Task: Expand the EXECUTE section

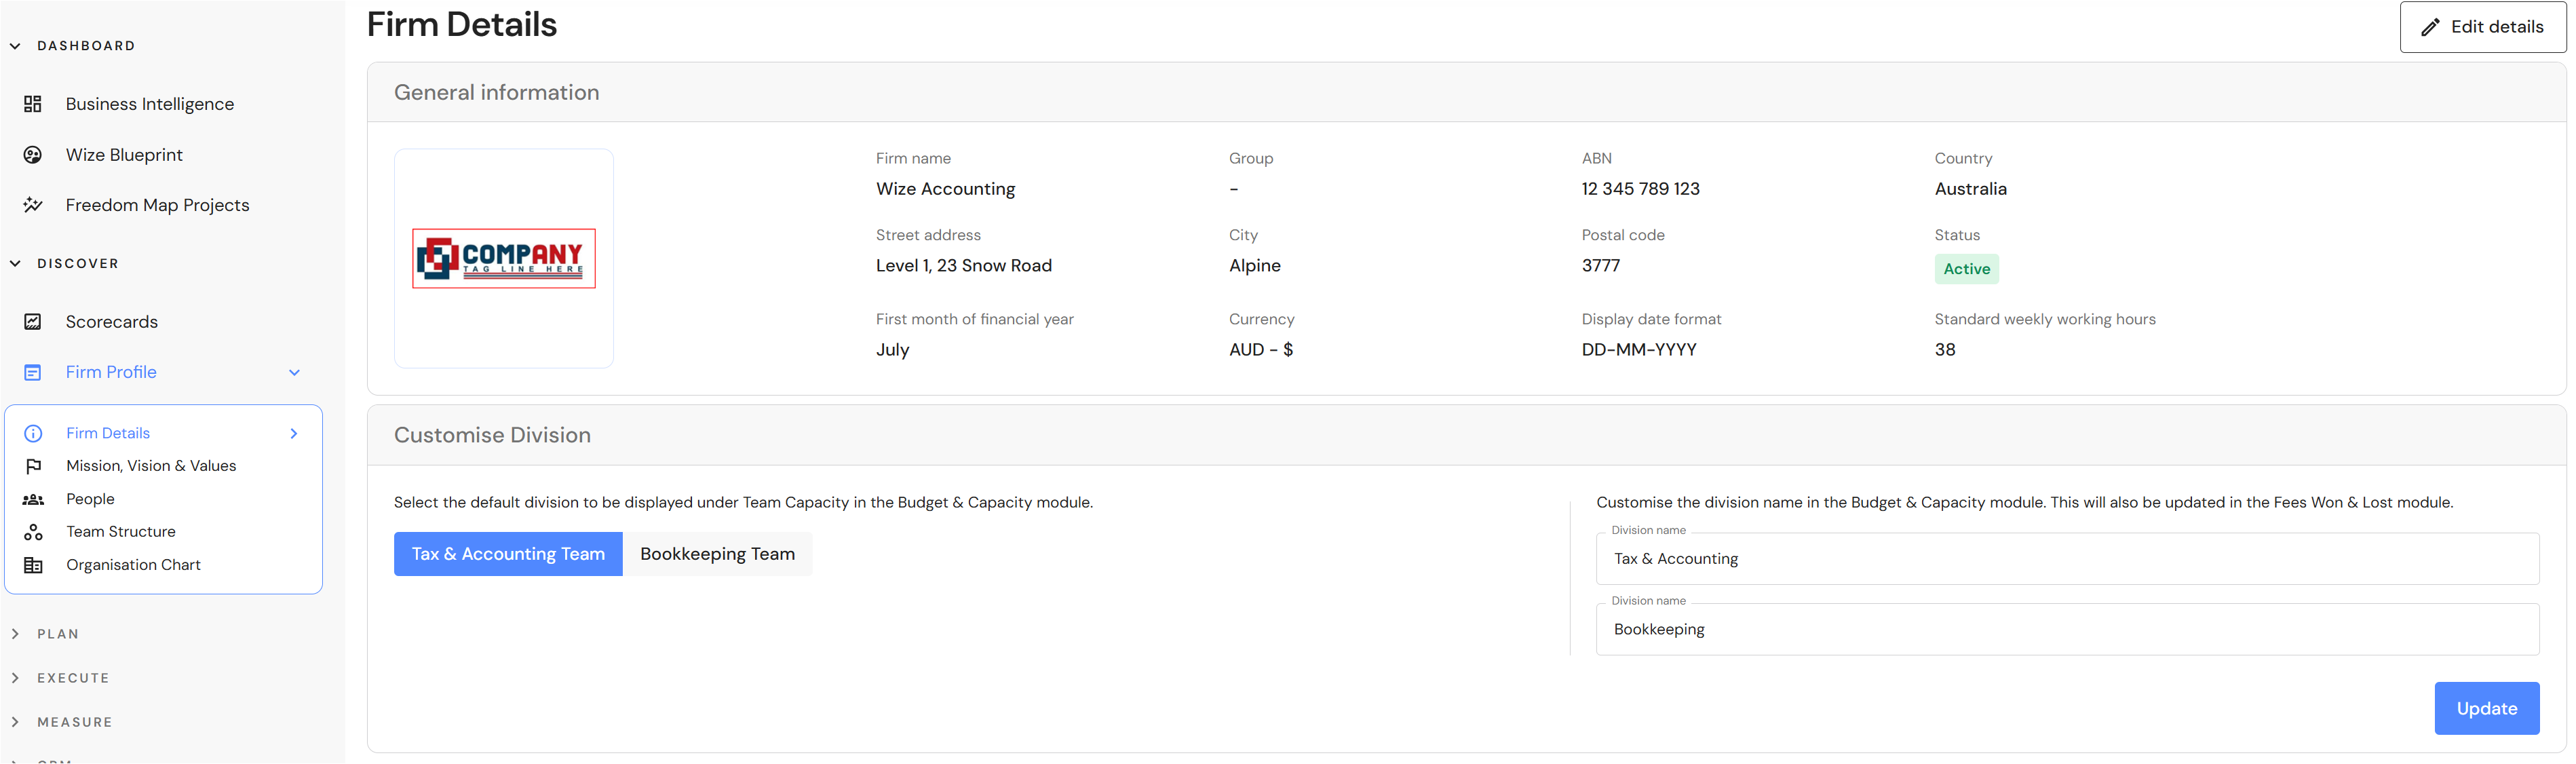Action: [16, 678]
